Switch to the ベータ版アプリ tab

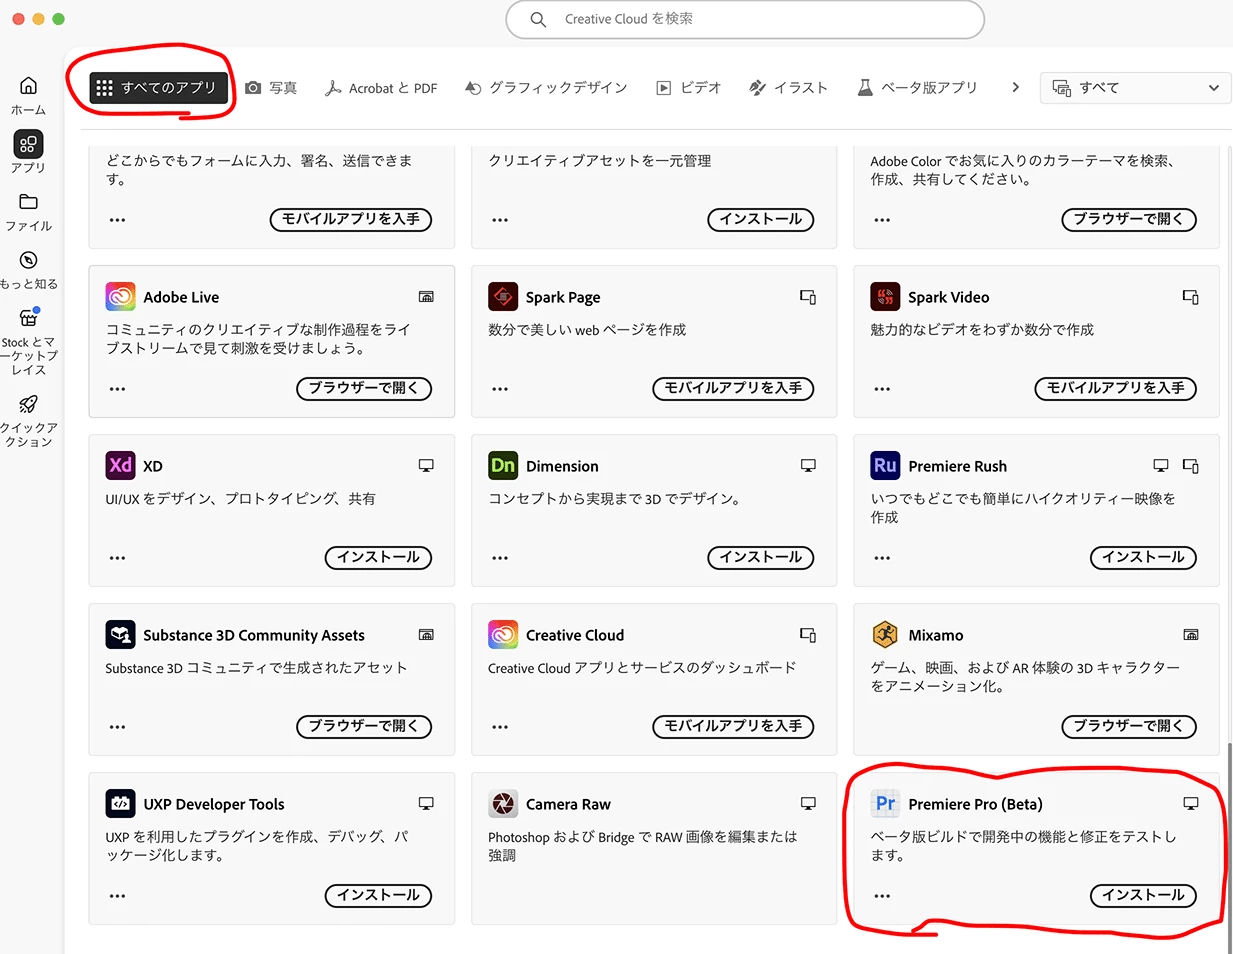917,88
